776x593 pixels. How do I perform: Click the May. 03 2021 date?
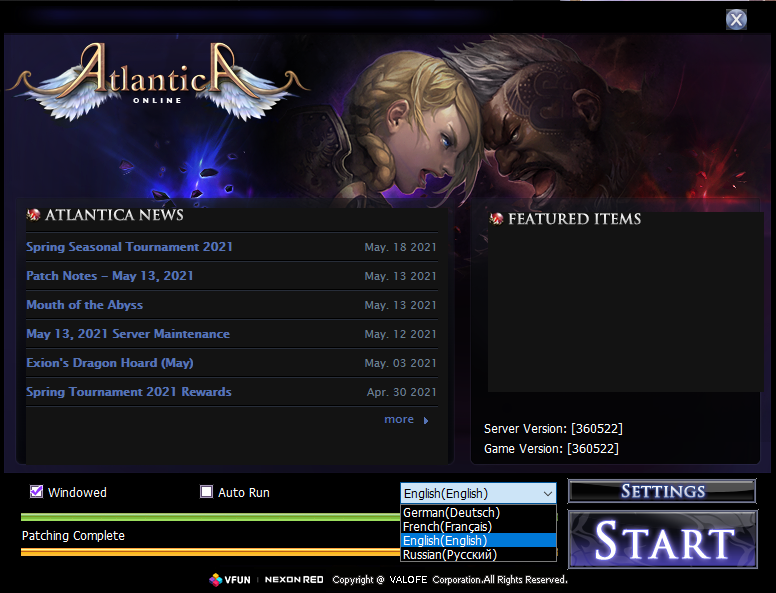[400, 363]
